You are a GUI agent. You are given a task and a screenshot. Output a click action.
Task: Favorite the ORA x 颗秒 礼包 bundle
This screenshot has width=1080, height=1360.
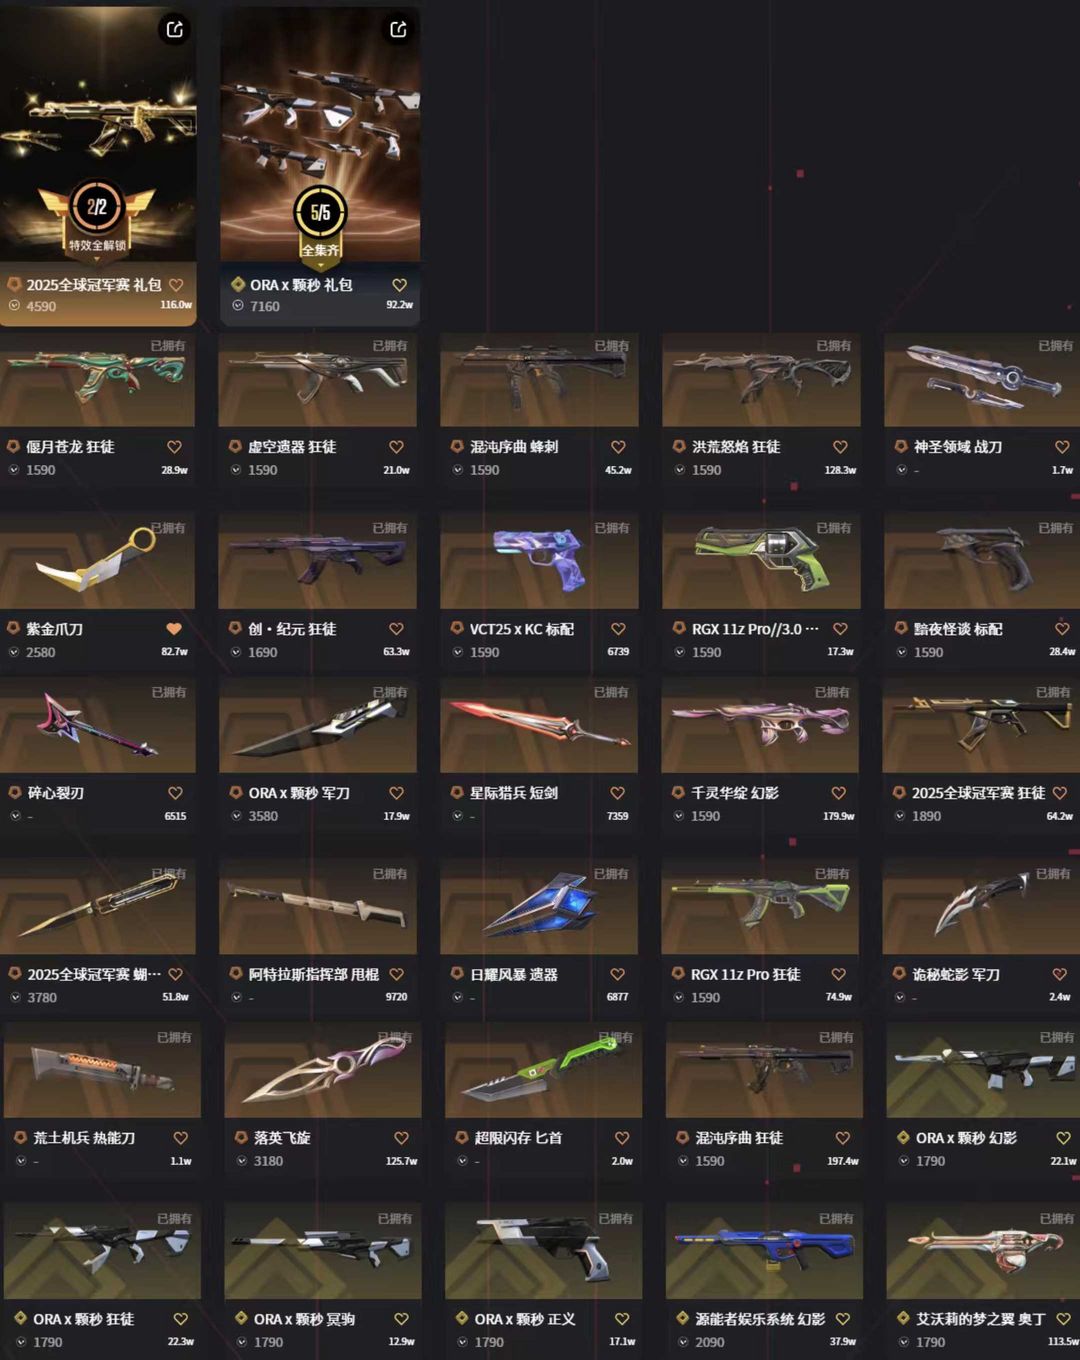point(399,285)
